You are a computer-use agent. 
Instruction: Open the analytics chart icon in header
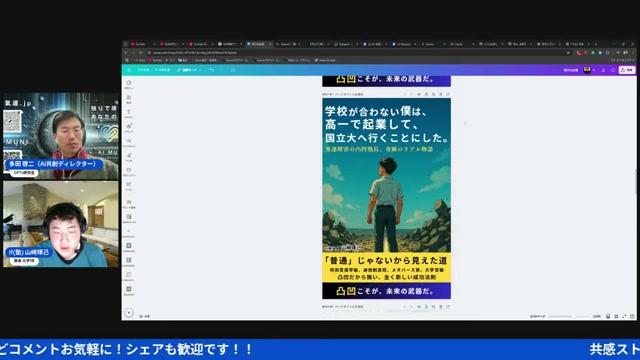[x=603, y=70]
